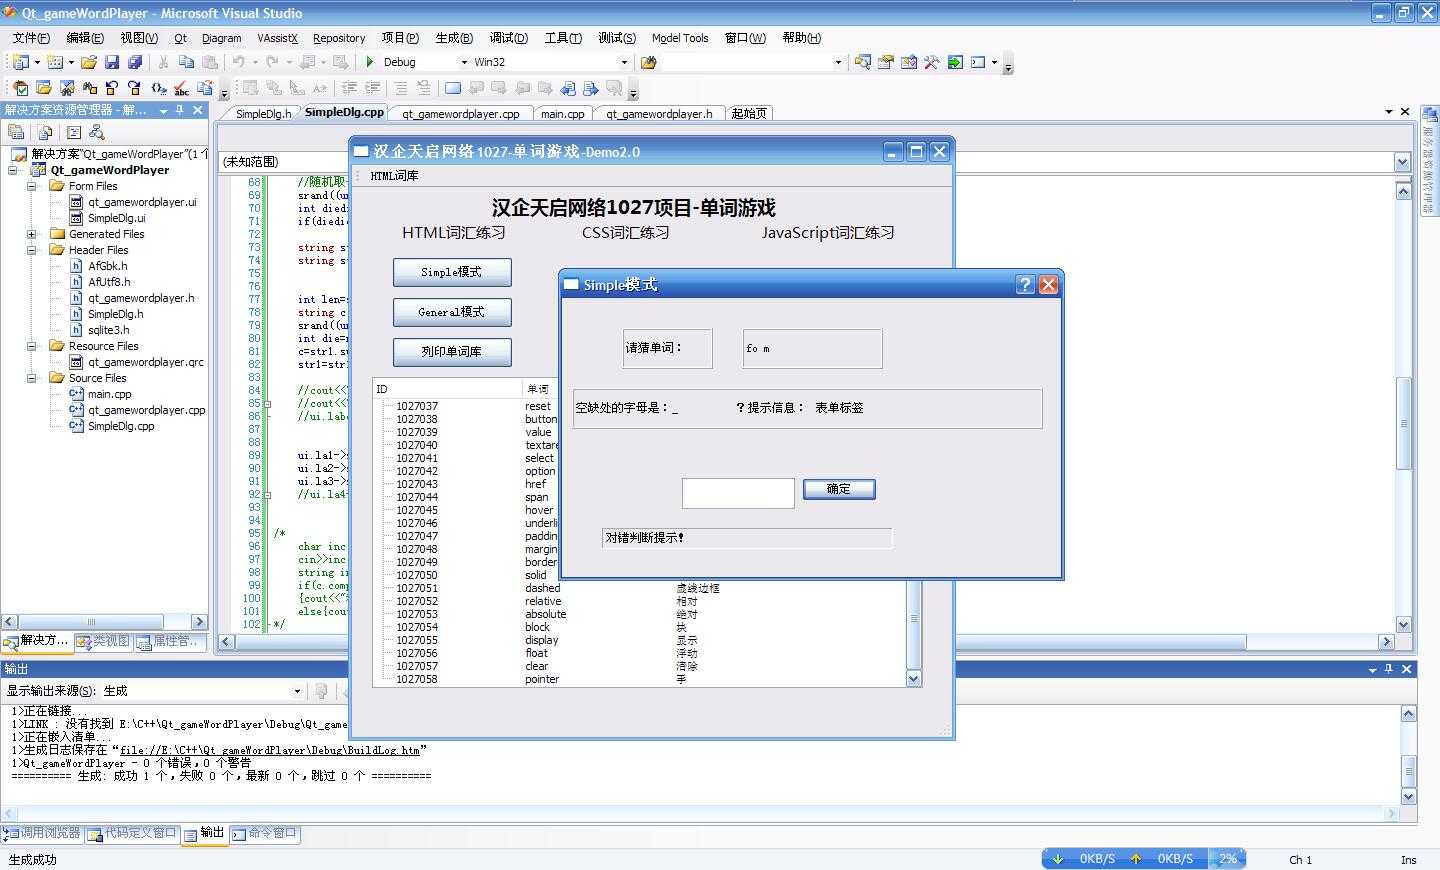
Task: Click the Copy icon in toolbar
Action: [186, 62]
